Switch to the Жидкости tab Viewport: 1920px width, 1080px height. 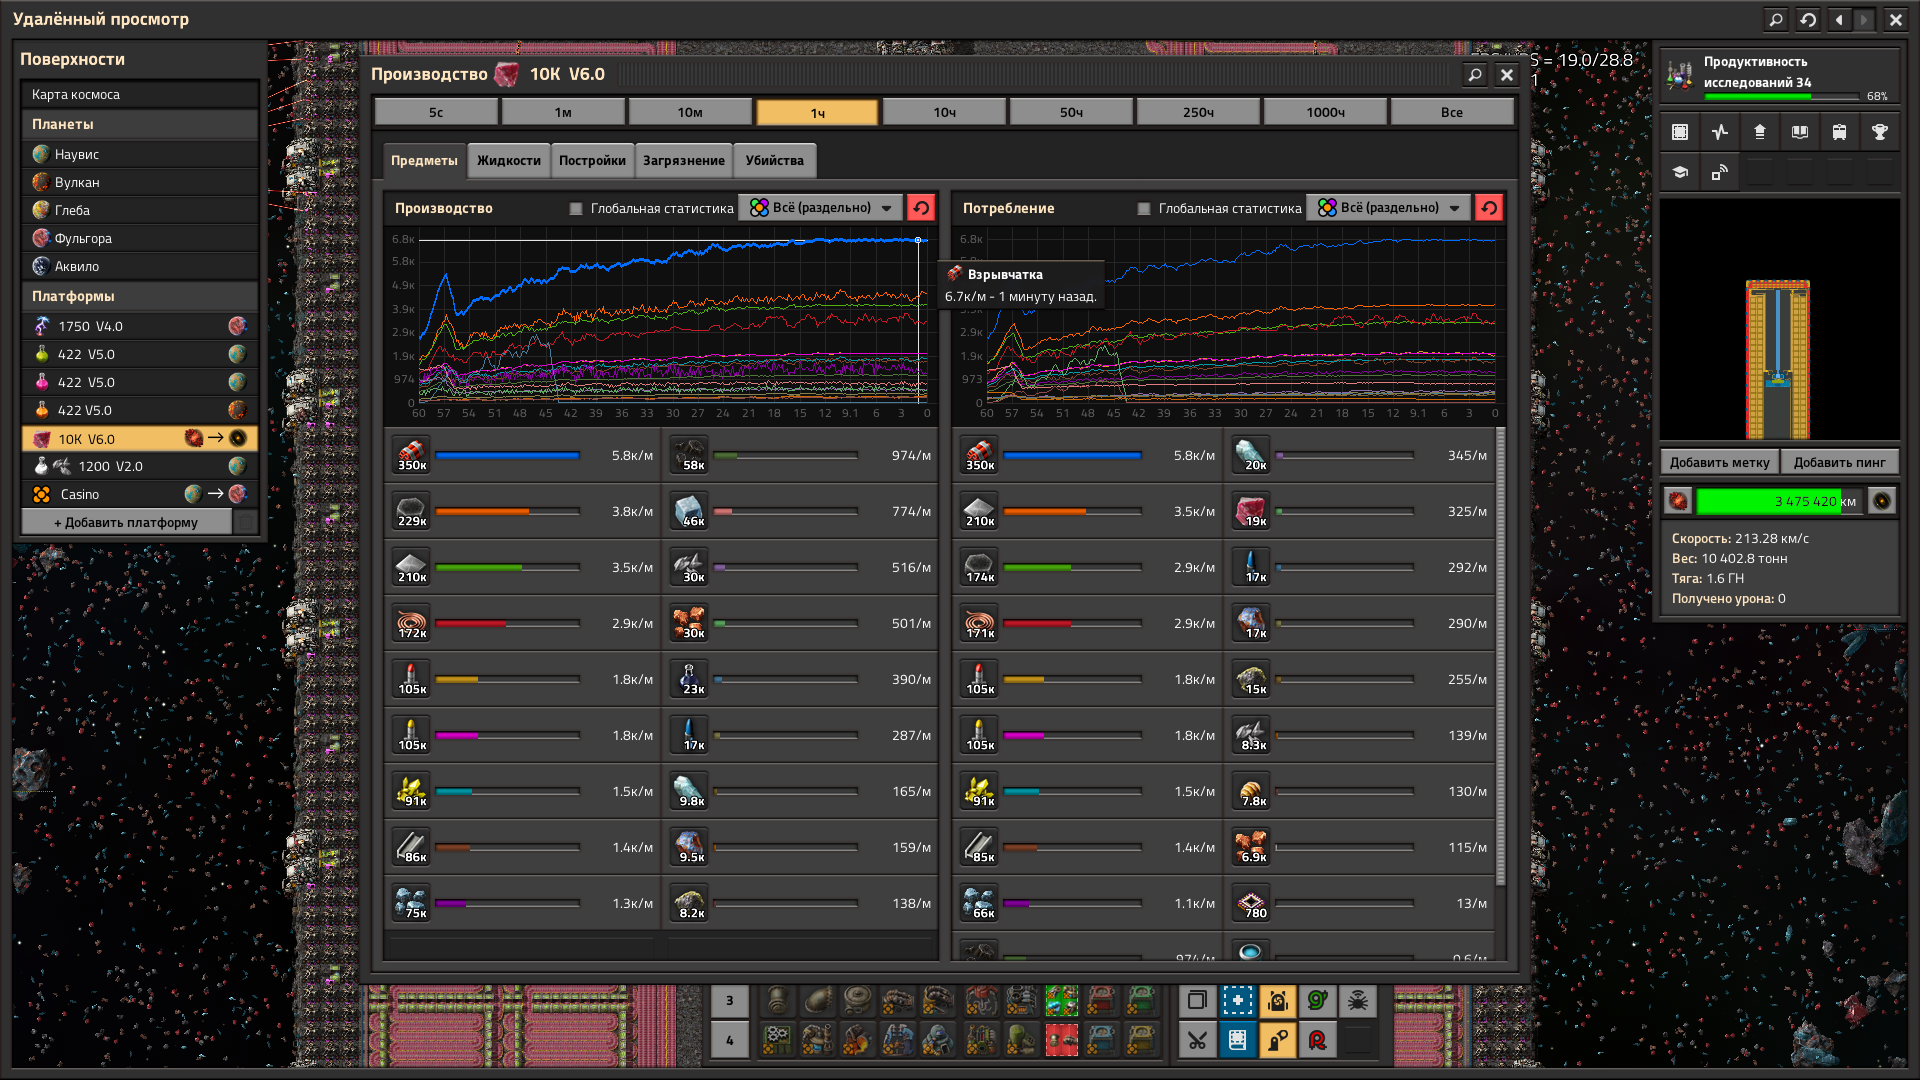tap(508, 161)
